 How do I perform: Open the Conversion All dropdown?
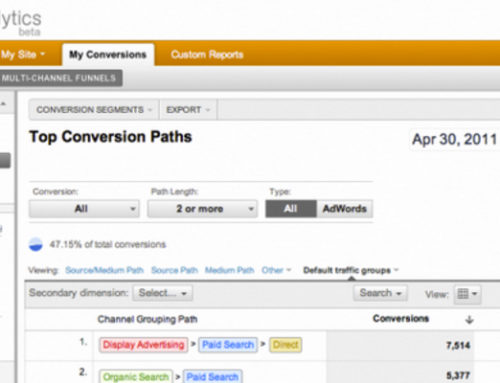(84, 209)
